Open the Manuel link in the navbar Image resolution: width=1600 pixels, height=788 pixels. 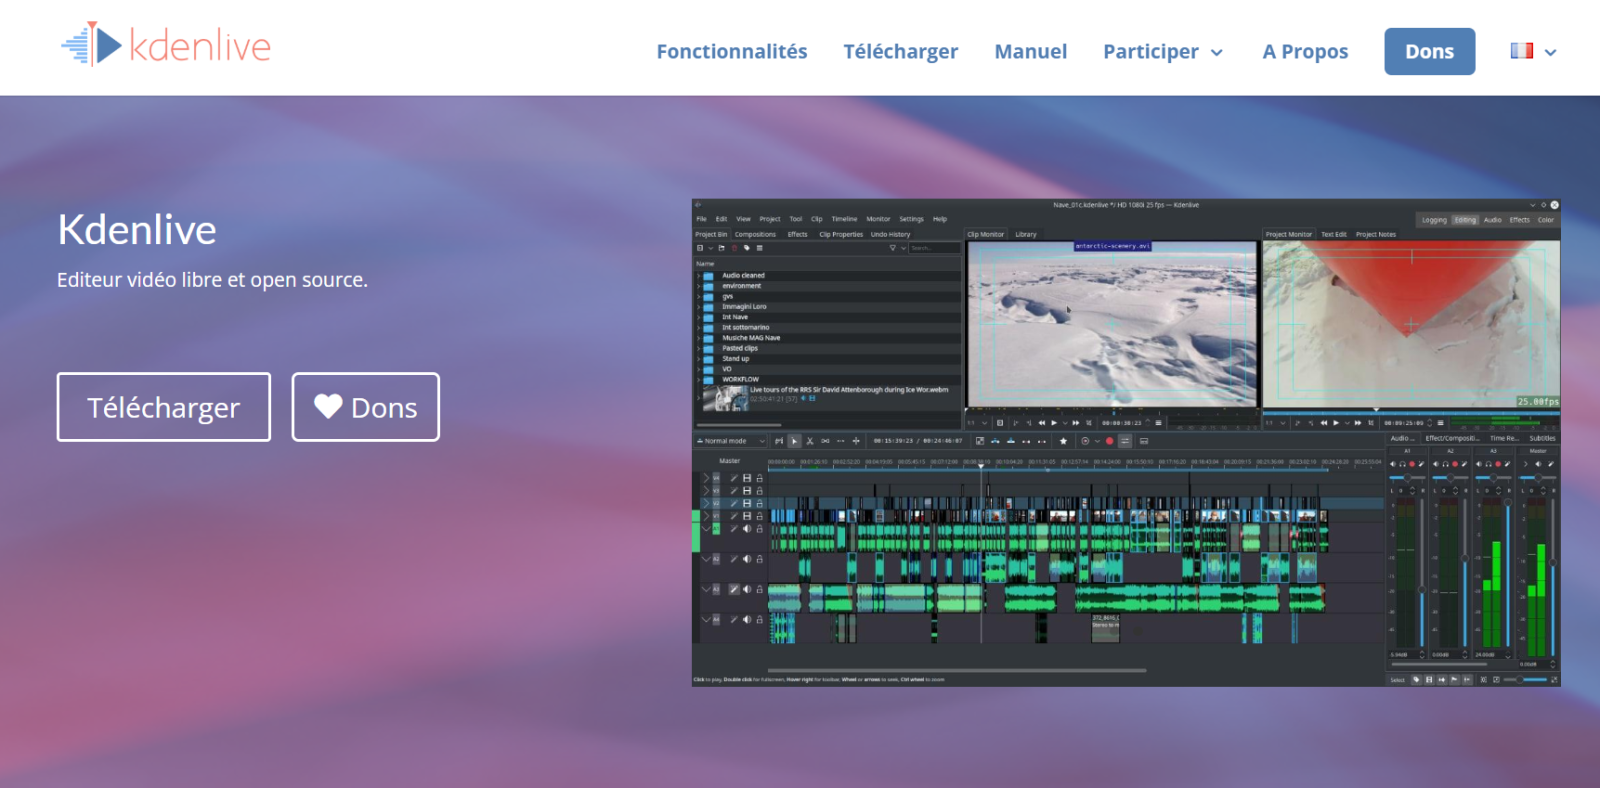[x=1030, y=51]
